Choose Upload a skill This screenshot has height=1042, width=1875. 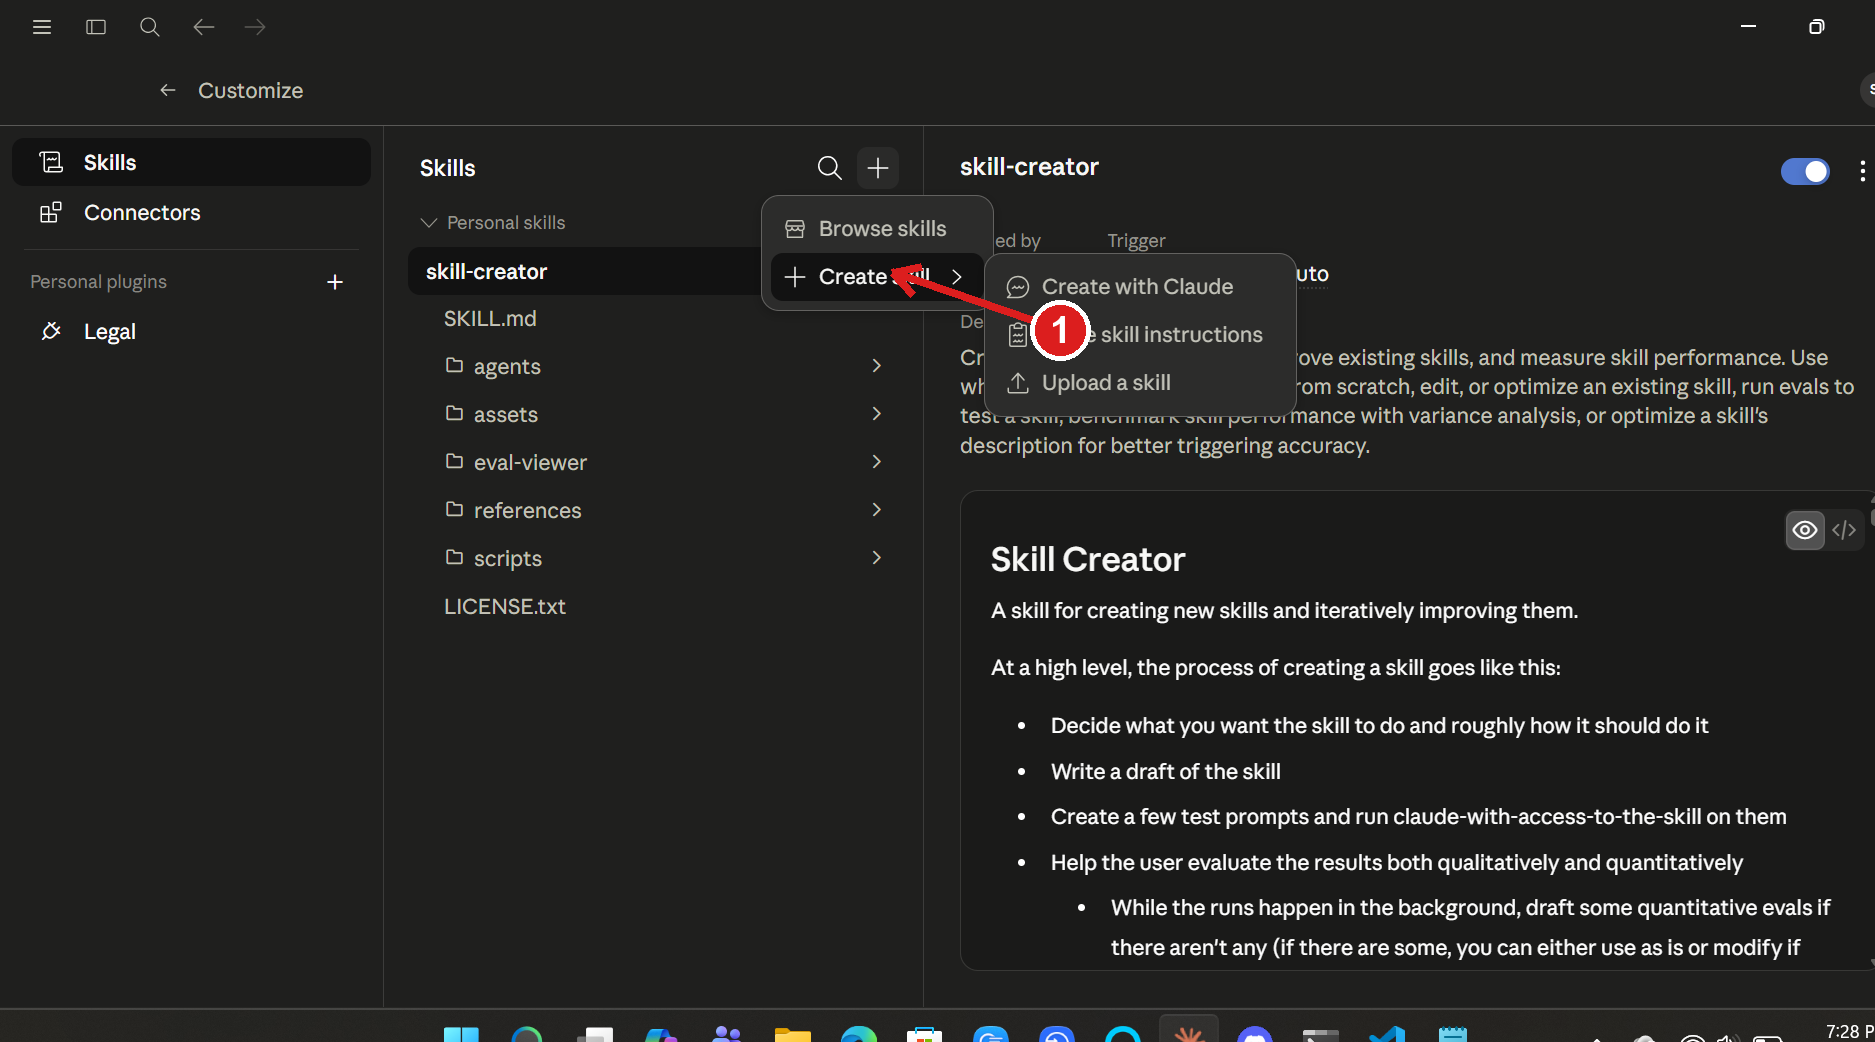tap(1139, 383)
